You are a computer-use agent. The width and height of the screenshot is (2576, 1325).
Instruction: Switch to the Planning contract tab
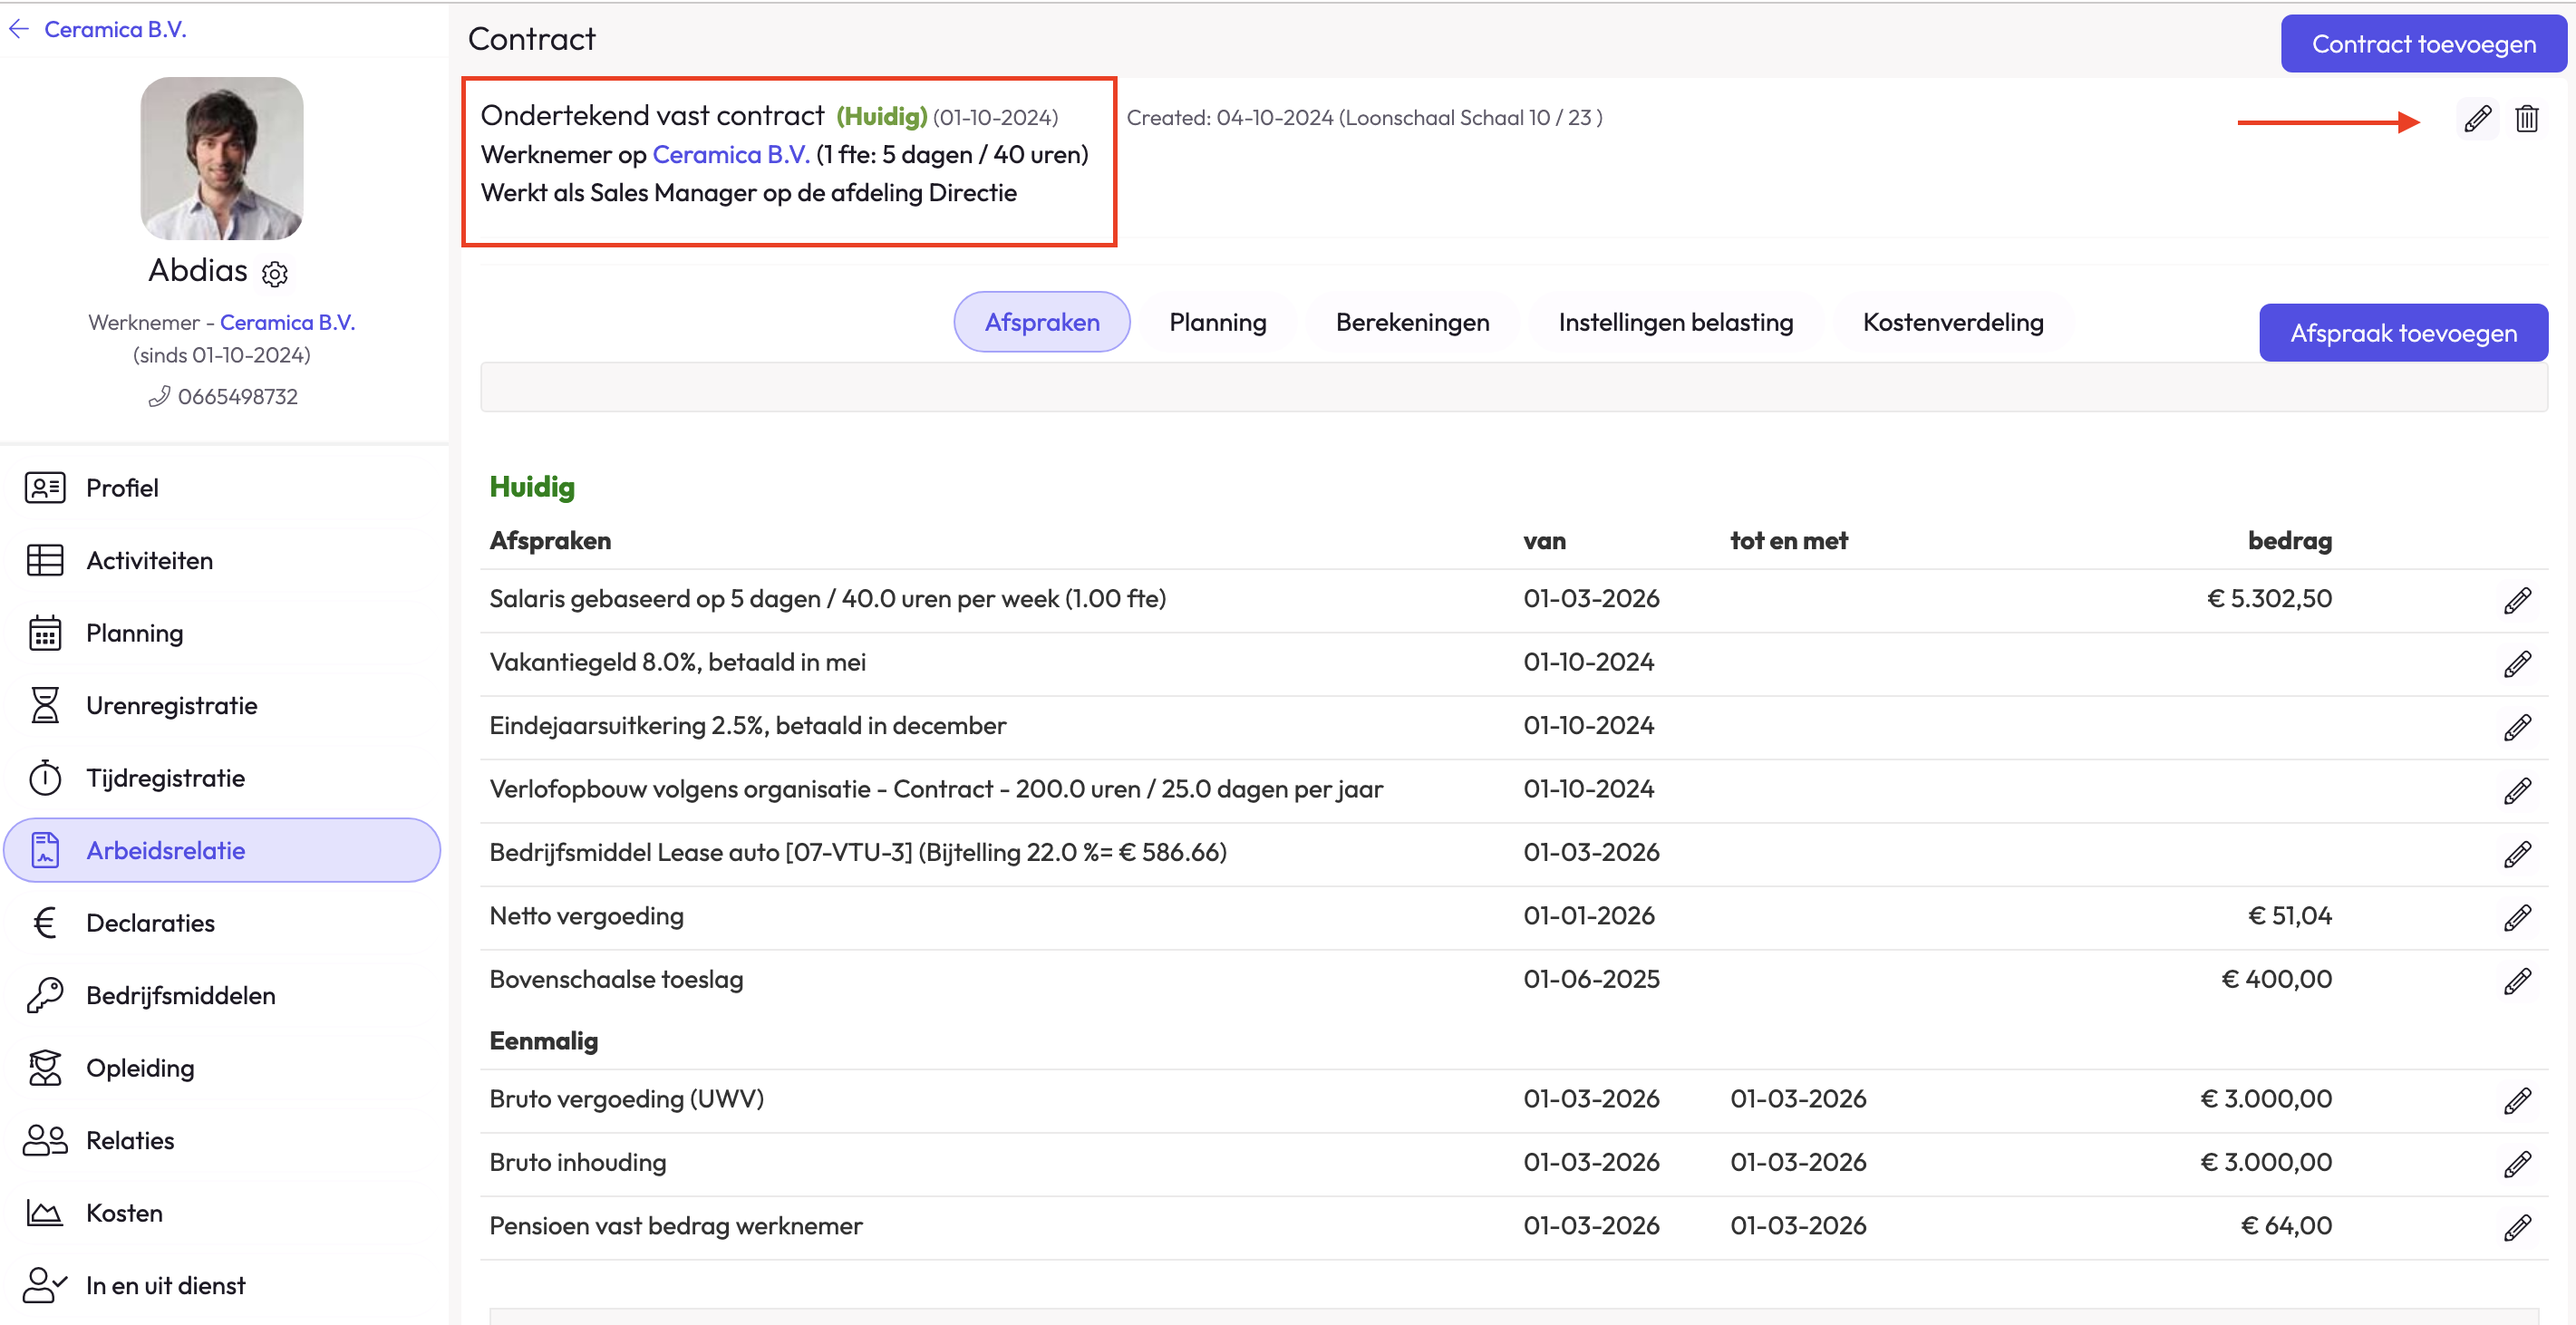coord(1217,322)
